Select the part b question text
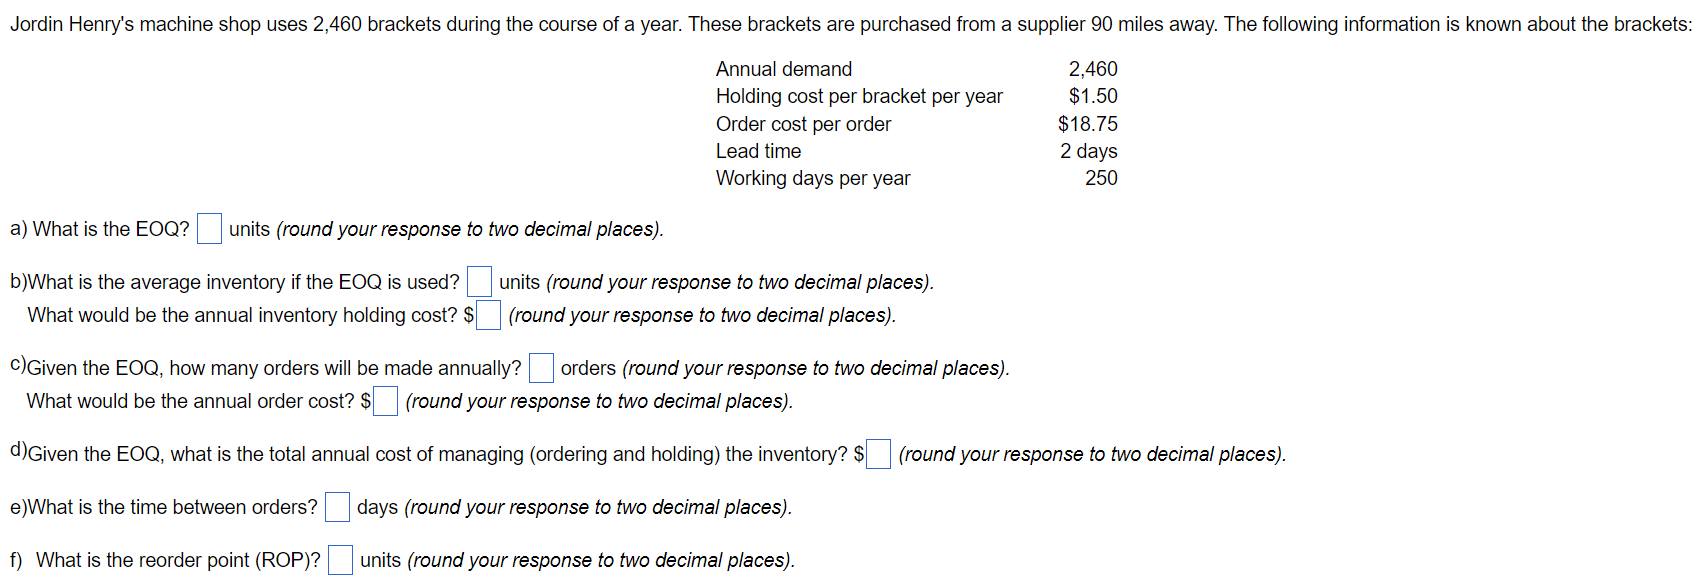The height and width of the screenshot is (584, 1704). tap(235, 281)
